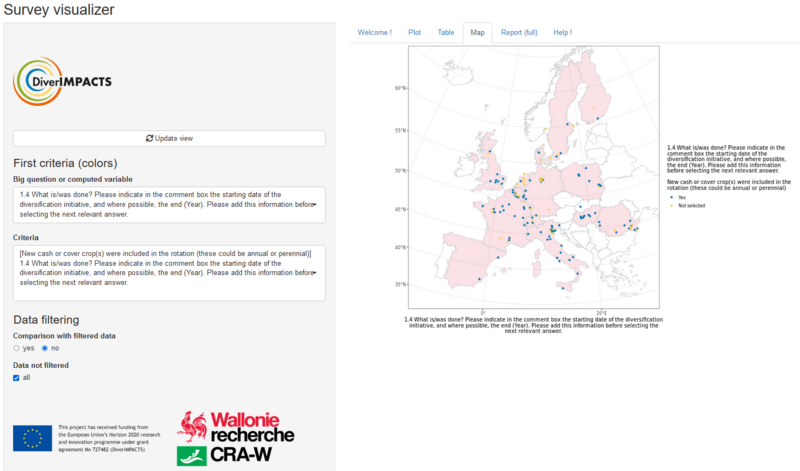
Task: Switch to the Plot tab
Action: tap(414, 32)
